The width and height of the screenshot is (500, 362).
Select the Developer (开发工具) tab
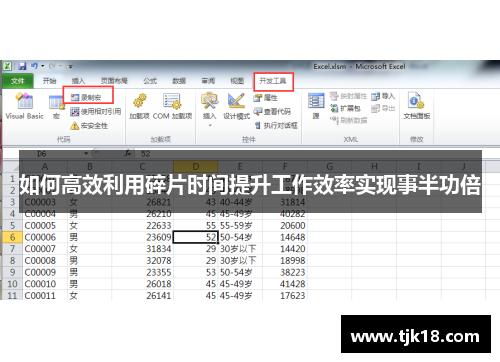(273, 81)
